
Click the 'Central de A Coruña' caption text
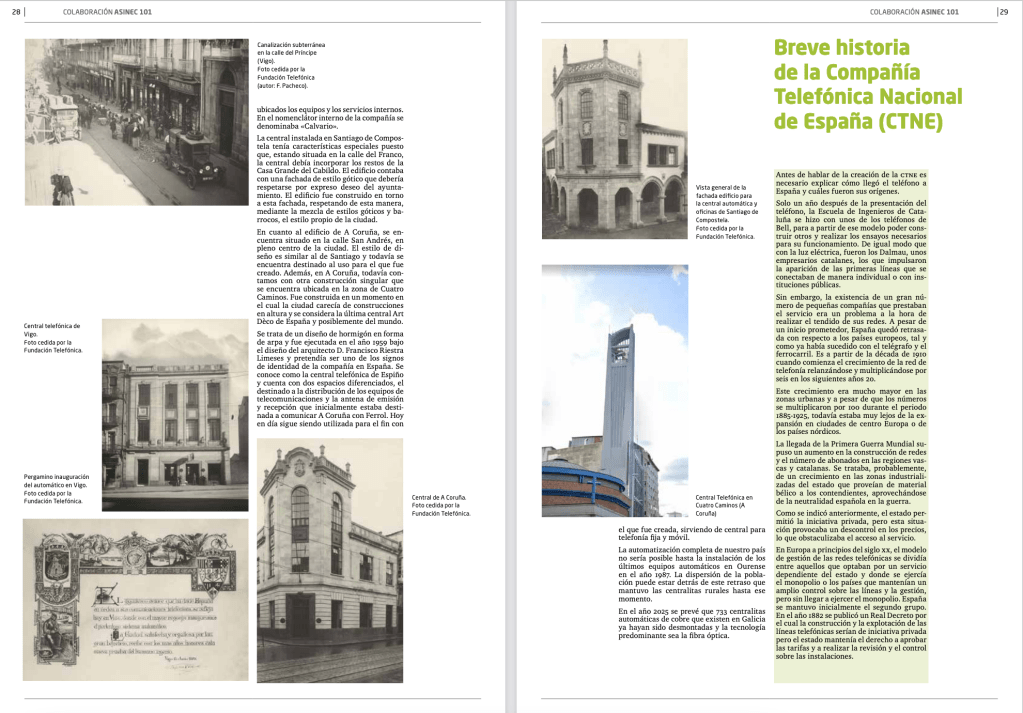(x=440, y=505)
